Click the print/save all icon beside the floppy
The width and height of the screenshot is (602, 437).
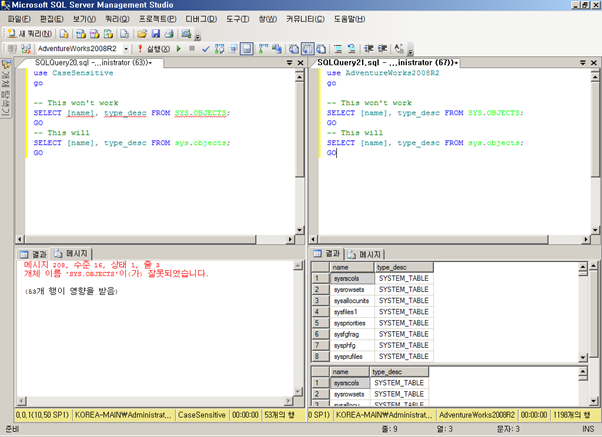coord(169,34)
